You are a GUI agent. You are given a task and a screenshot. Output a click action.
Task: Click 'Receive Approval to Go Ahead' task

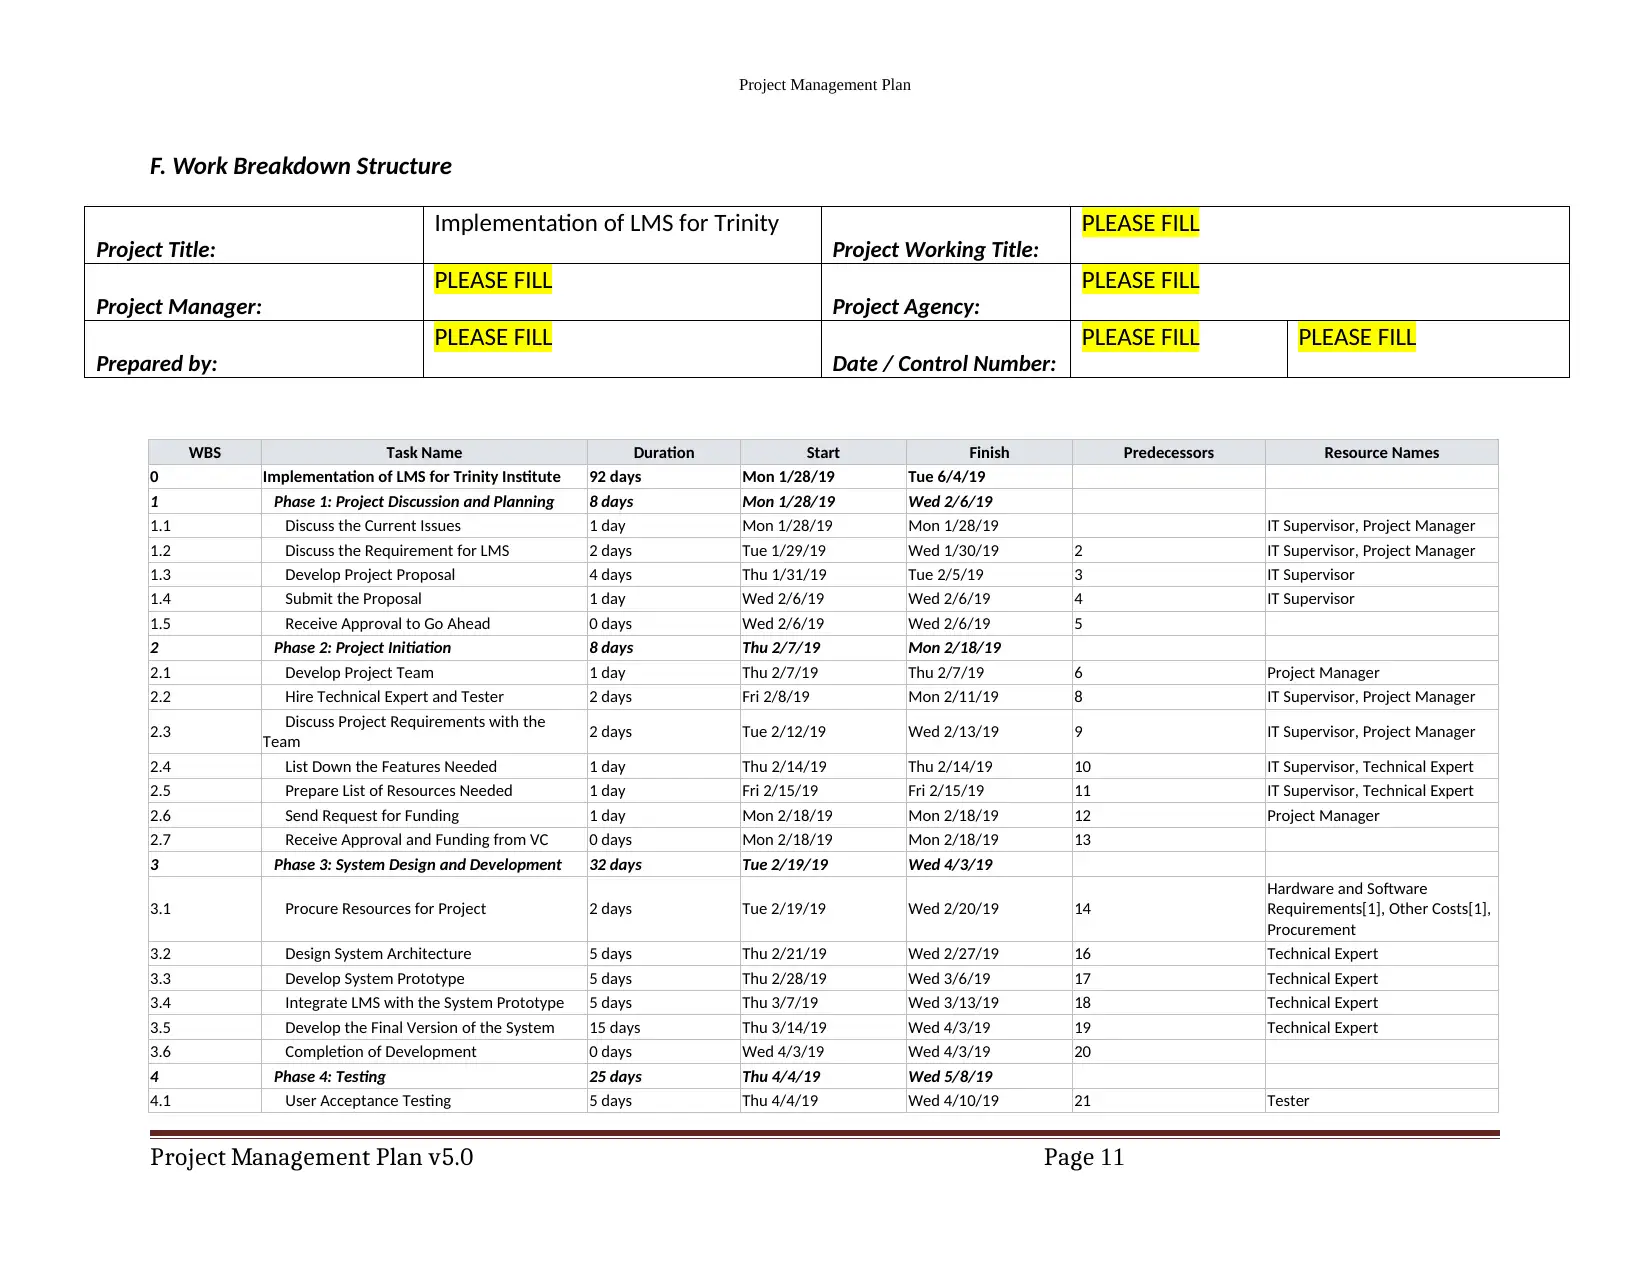coord(388,624)
